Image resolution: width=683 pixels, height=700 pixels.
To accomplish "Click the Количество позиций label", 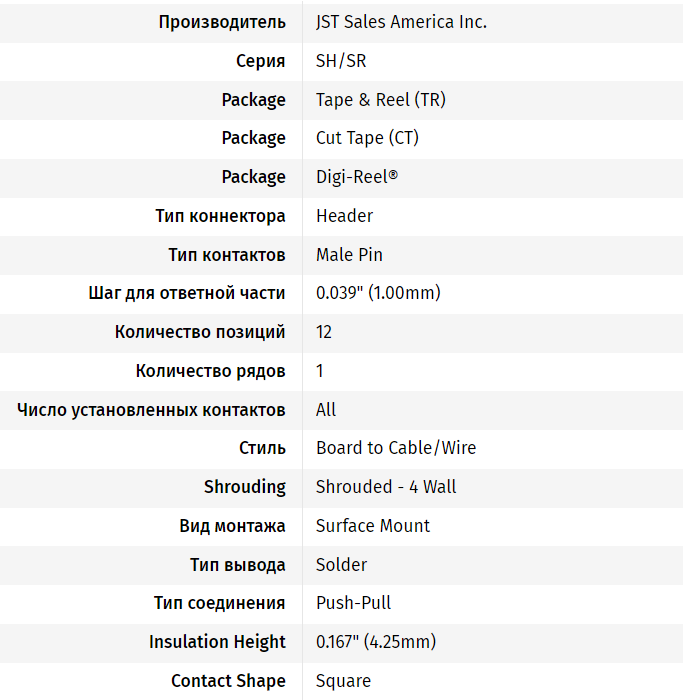I will click(x=200, y=332).
